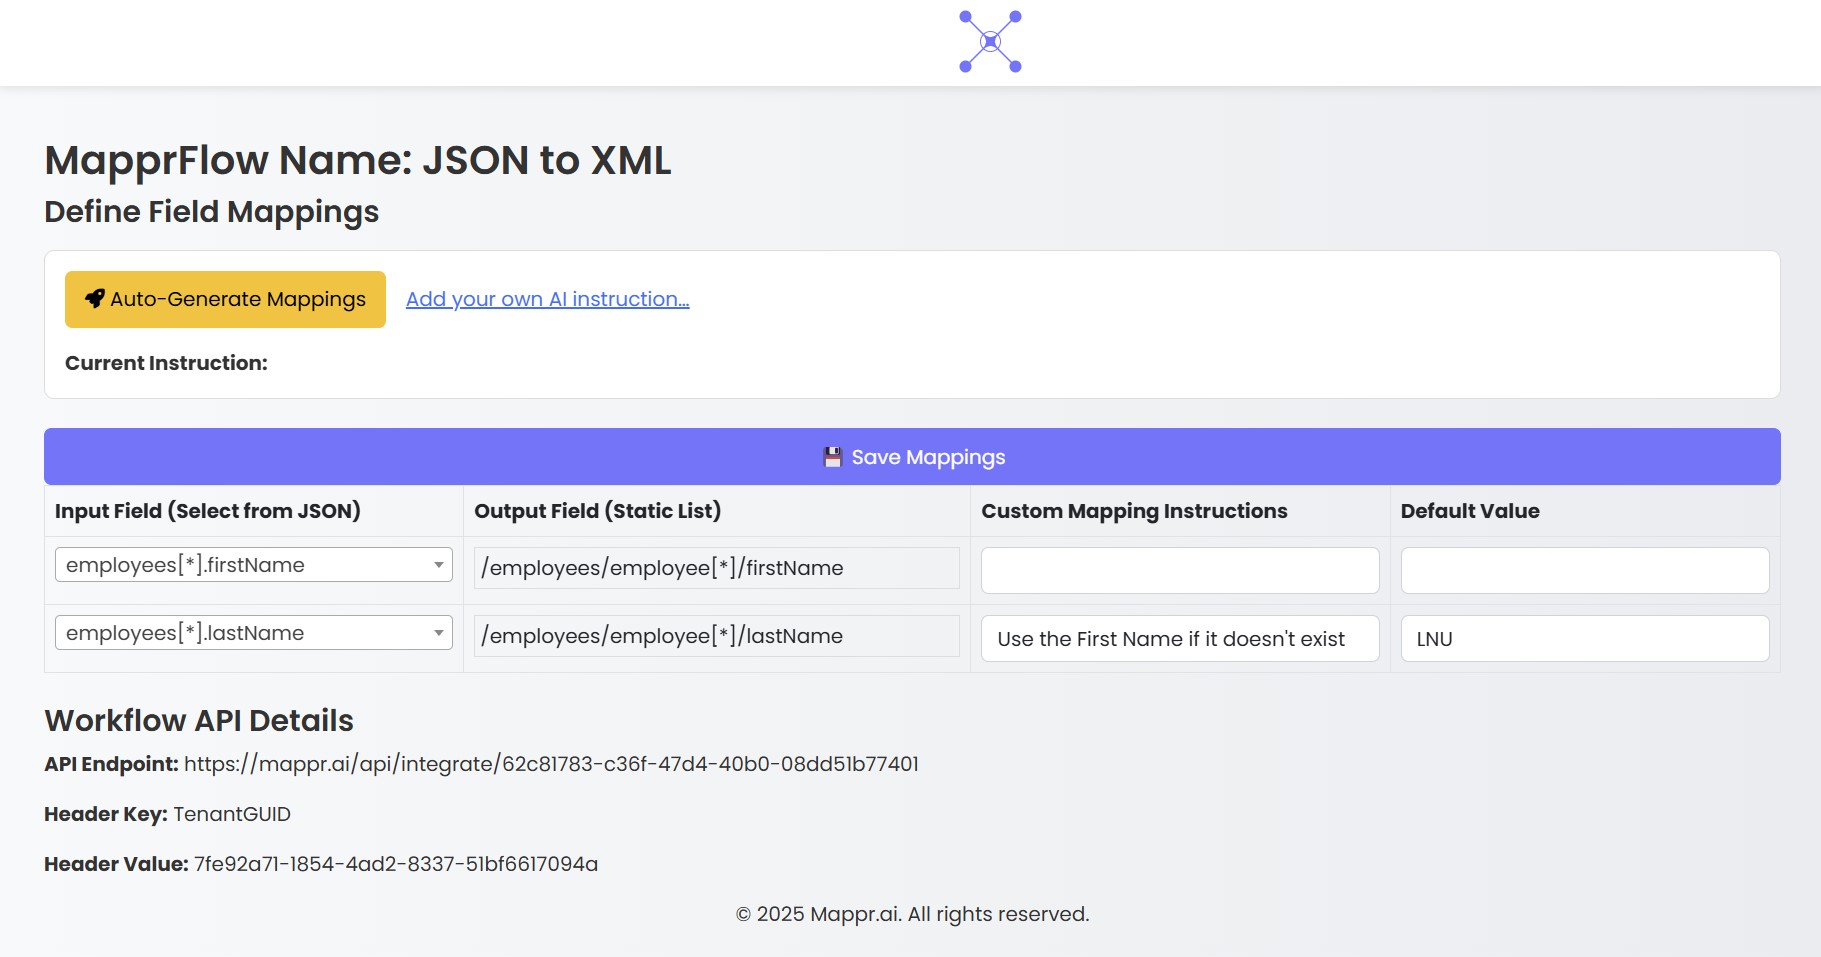Click the /employees/employee[*]/firstName output field
Screen dimensions: 1821x957
click(x=716, y=568)
